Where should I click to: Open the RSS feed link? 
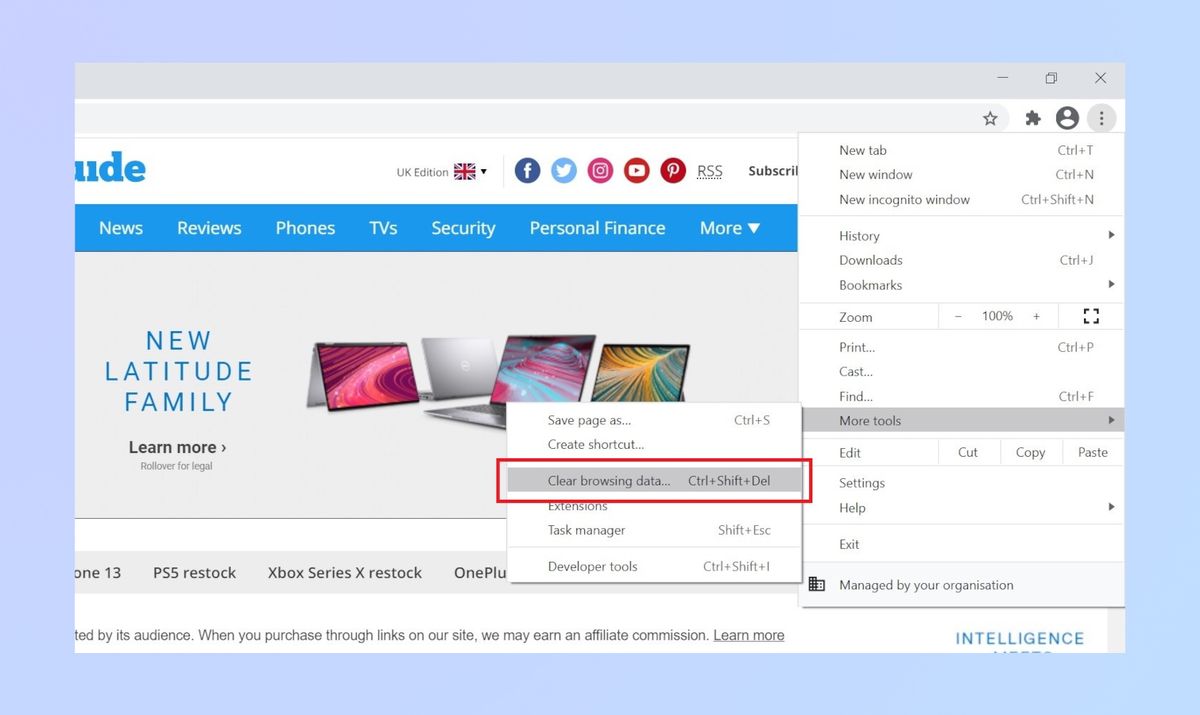coord(709,170)
